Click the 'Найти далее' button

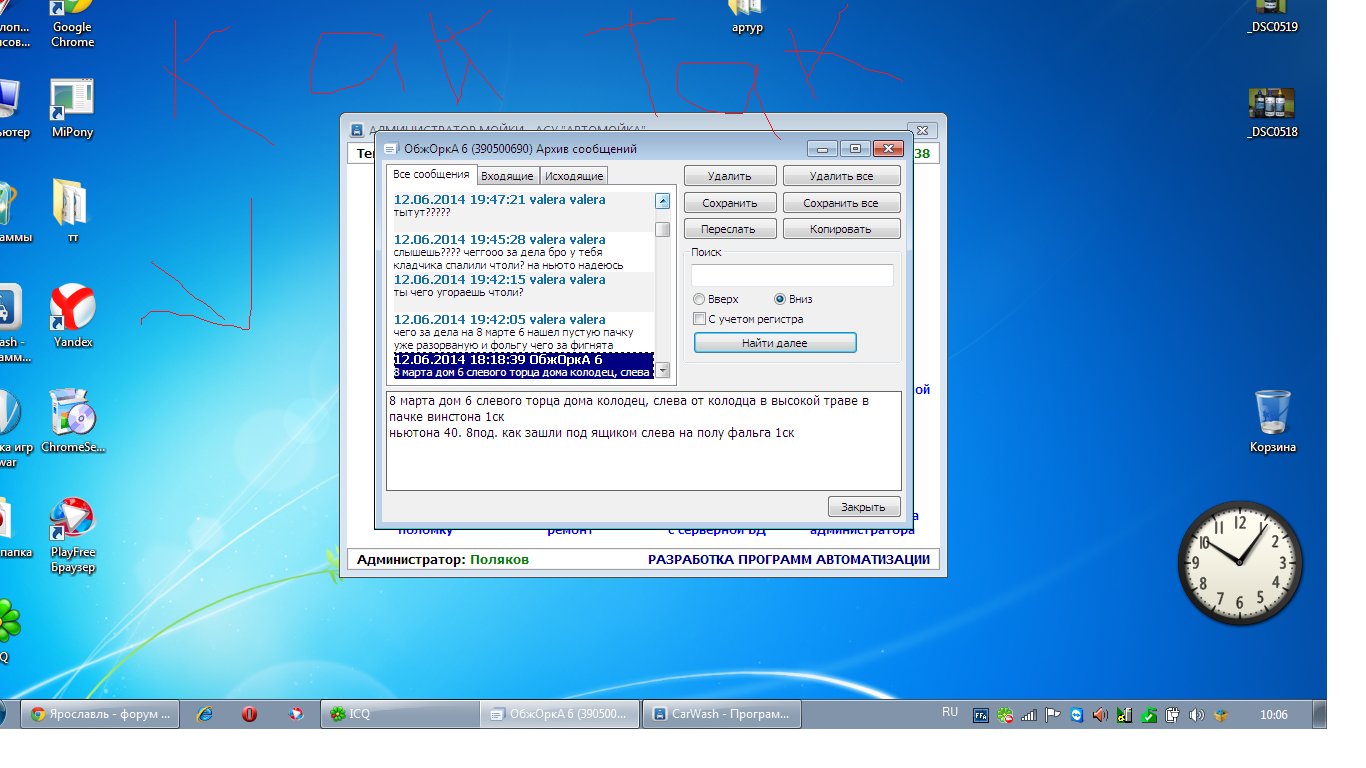[x=775, y=343]
